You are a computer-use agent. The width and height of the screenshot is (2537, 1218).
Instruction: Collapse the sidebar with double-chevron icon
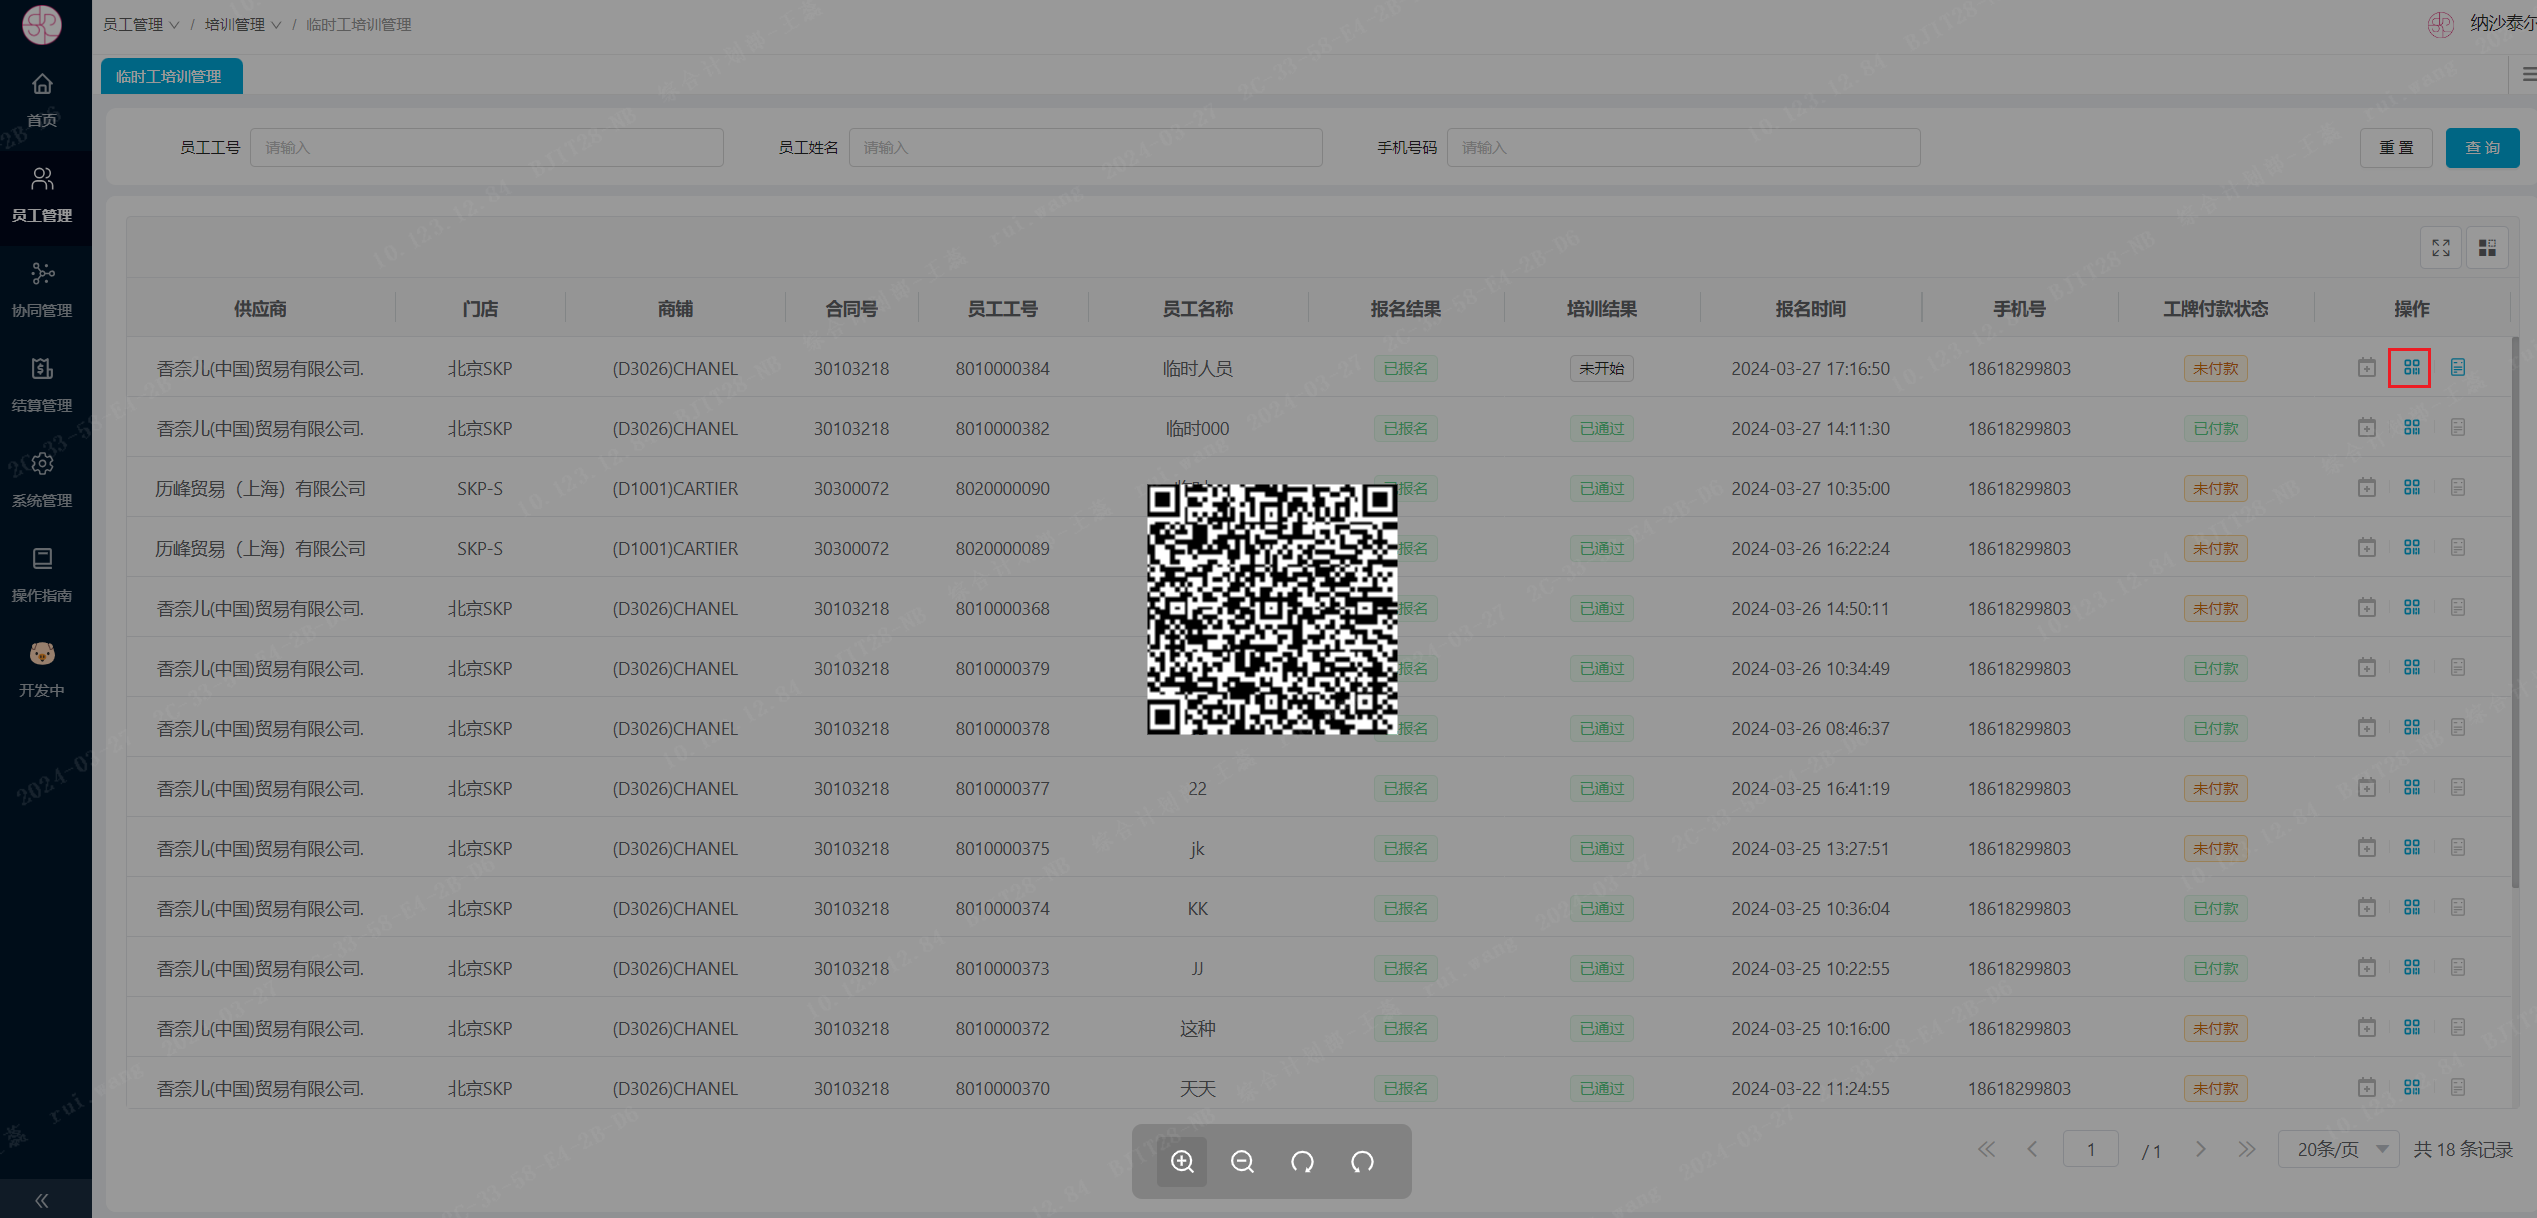click(x=42, y=1200)
